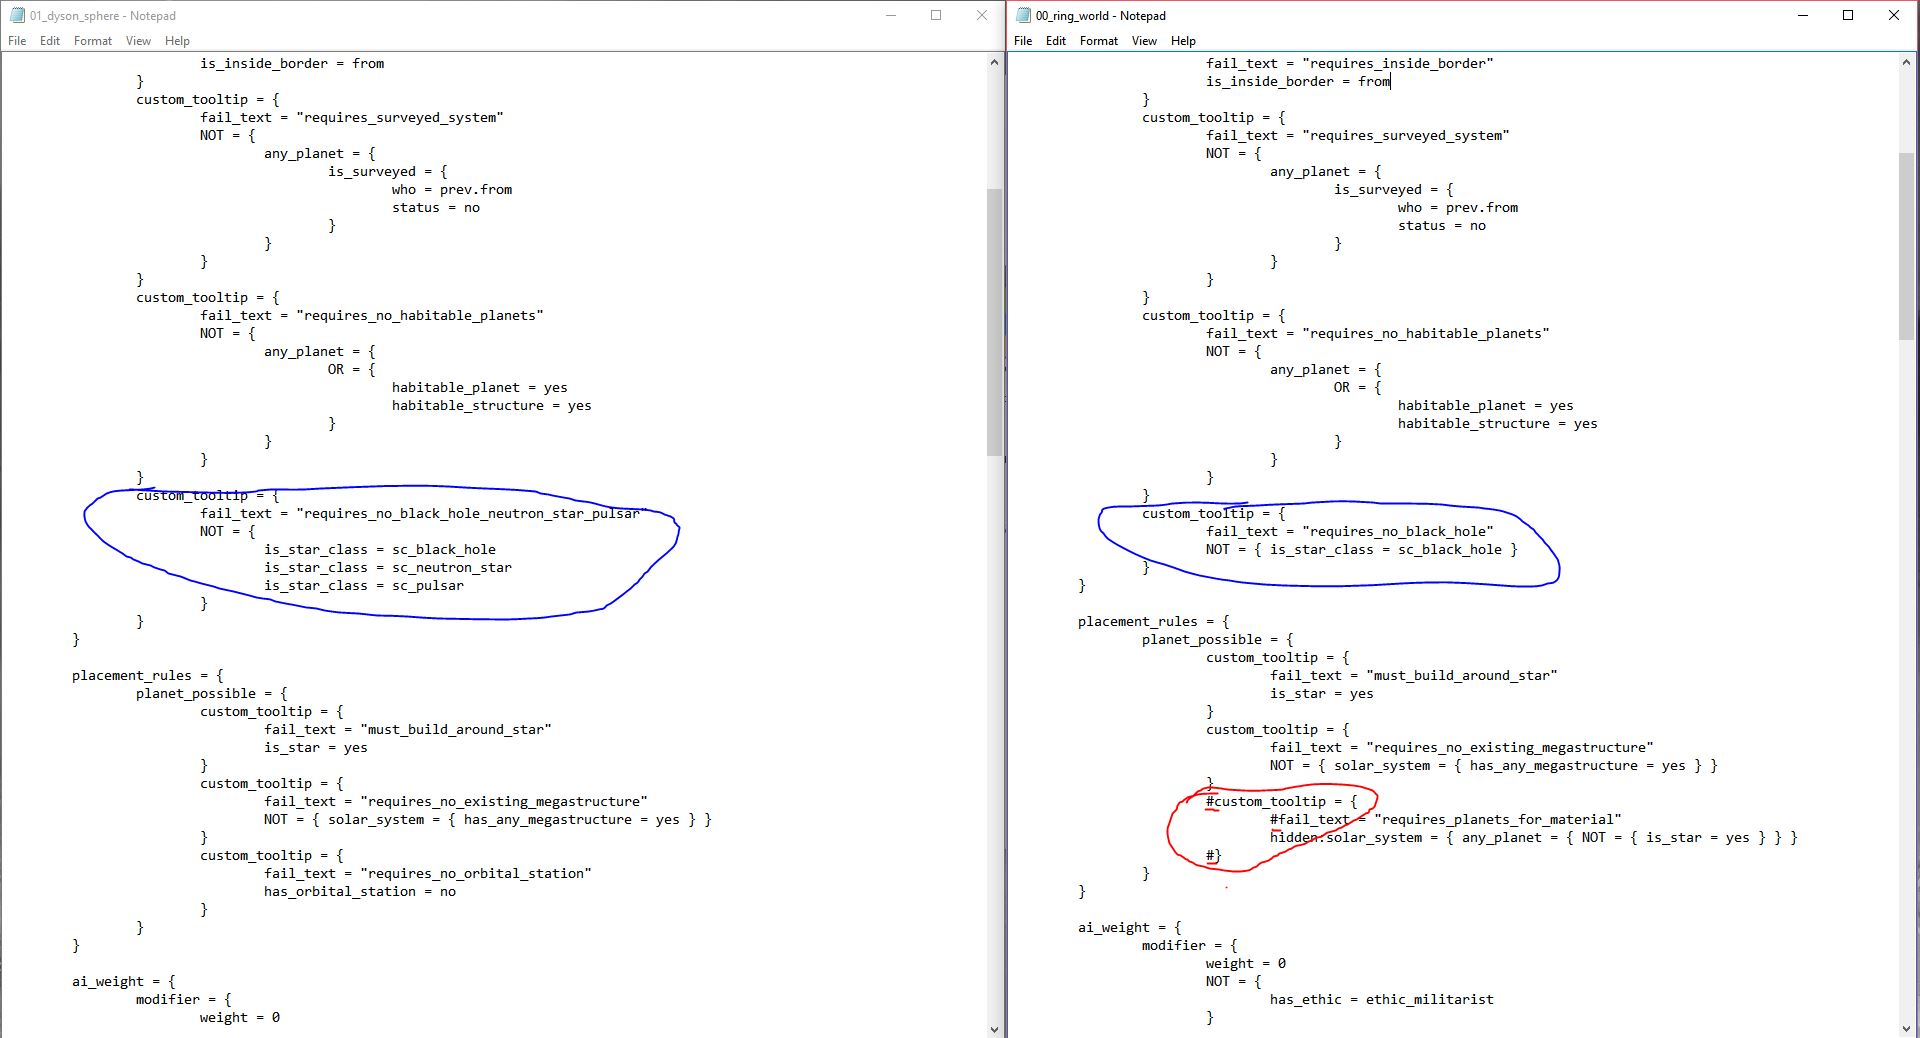The height and width of the screenshot is (1038, 1920).
Task: Open Format menu in 00_ring_world Notepad
Action: pyautogui.click(x=1099, y=41)
